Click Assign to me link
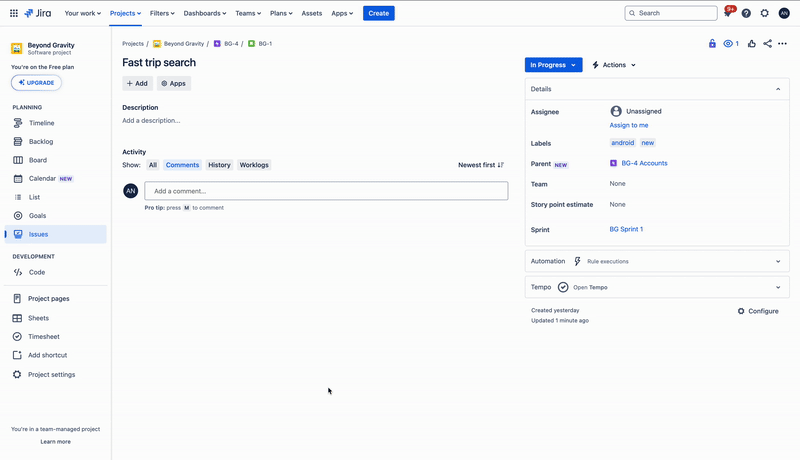The height and width of the screenshot is (460, 800). tap(629, 125)
